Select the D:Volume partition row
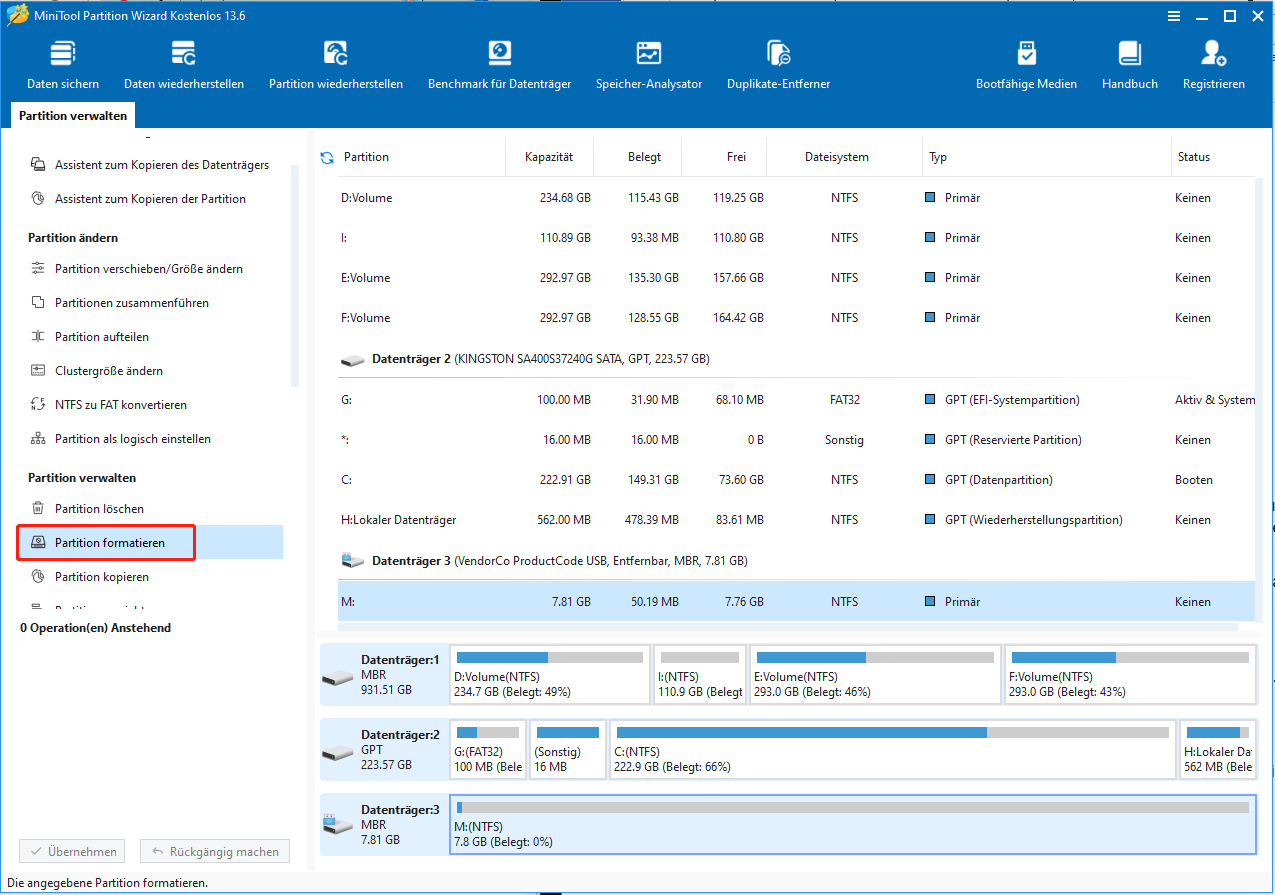Viewport: 1275px width, 895px height. click(x=796, y=198)
